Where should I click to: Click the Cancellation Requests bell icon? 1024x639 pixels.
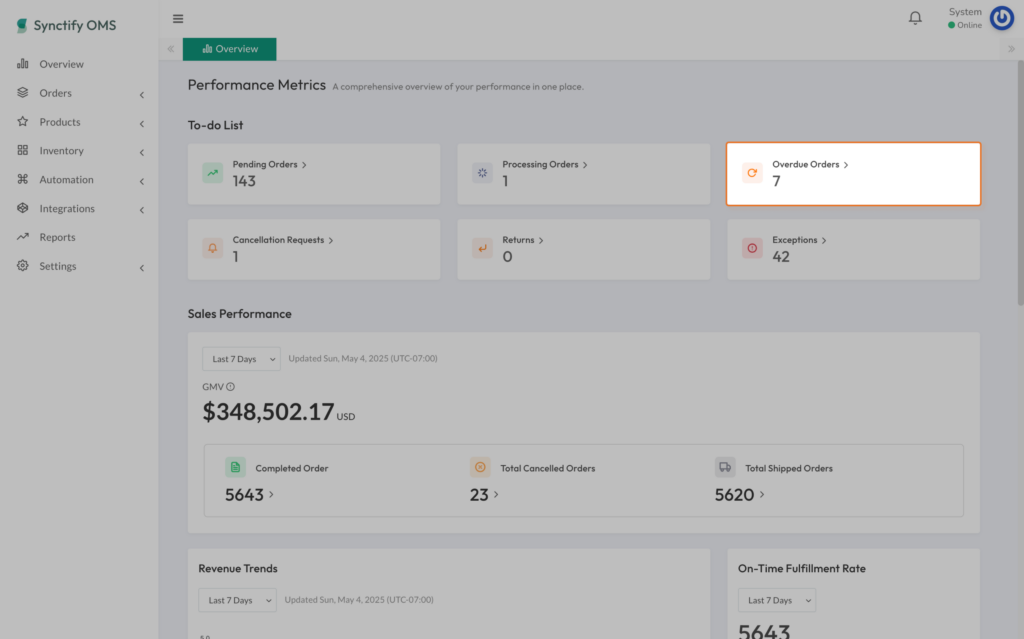pyautogui.click(x=212, y=248)
